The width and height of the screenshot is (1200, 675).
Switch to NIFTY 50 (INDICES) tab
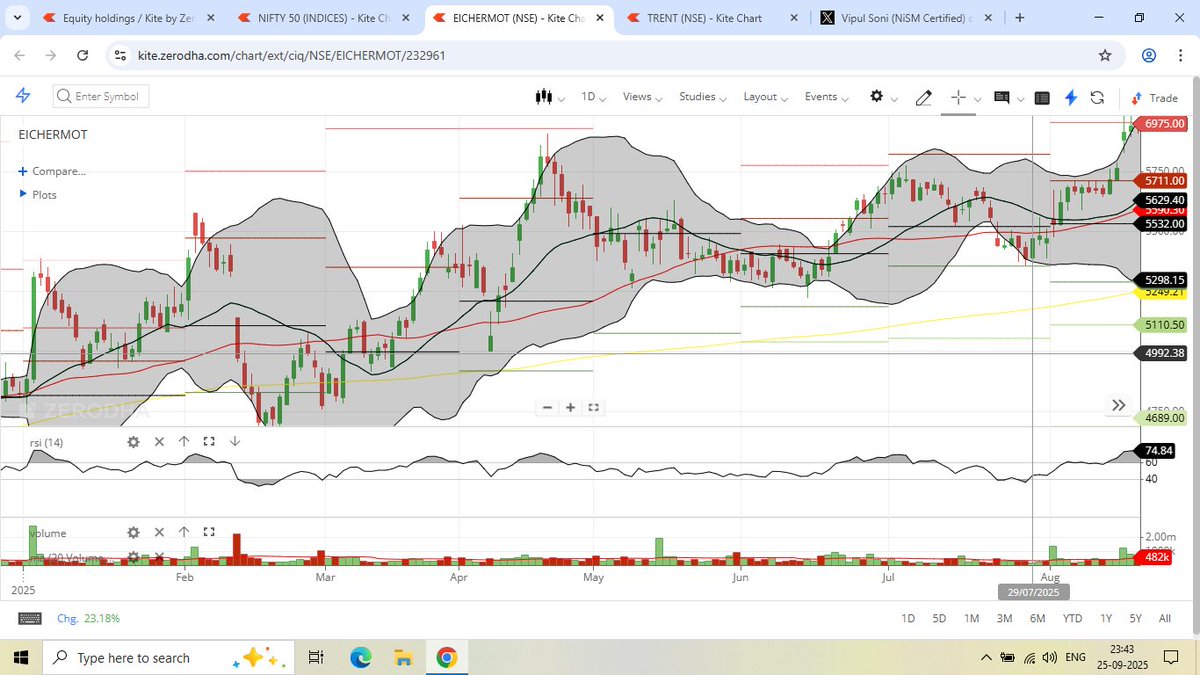point(325,18)
